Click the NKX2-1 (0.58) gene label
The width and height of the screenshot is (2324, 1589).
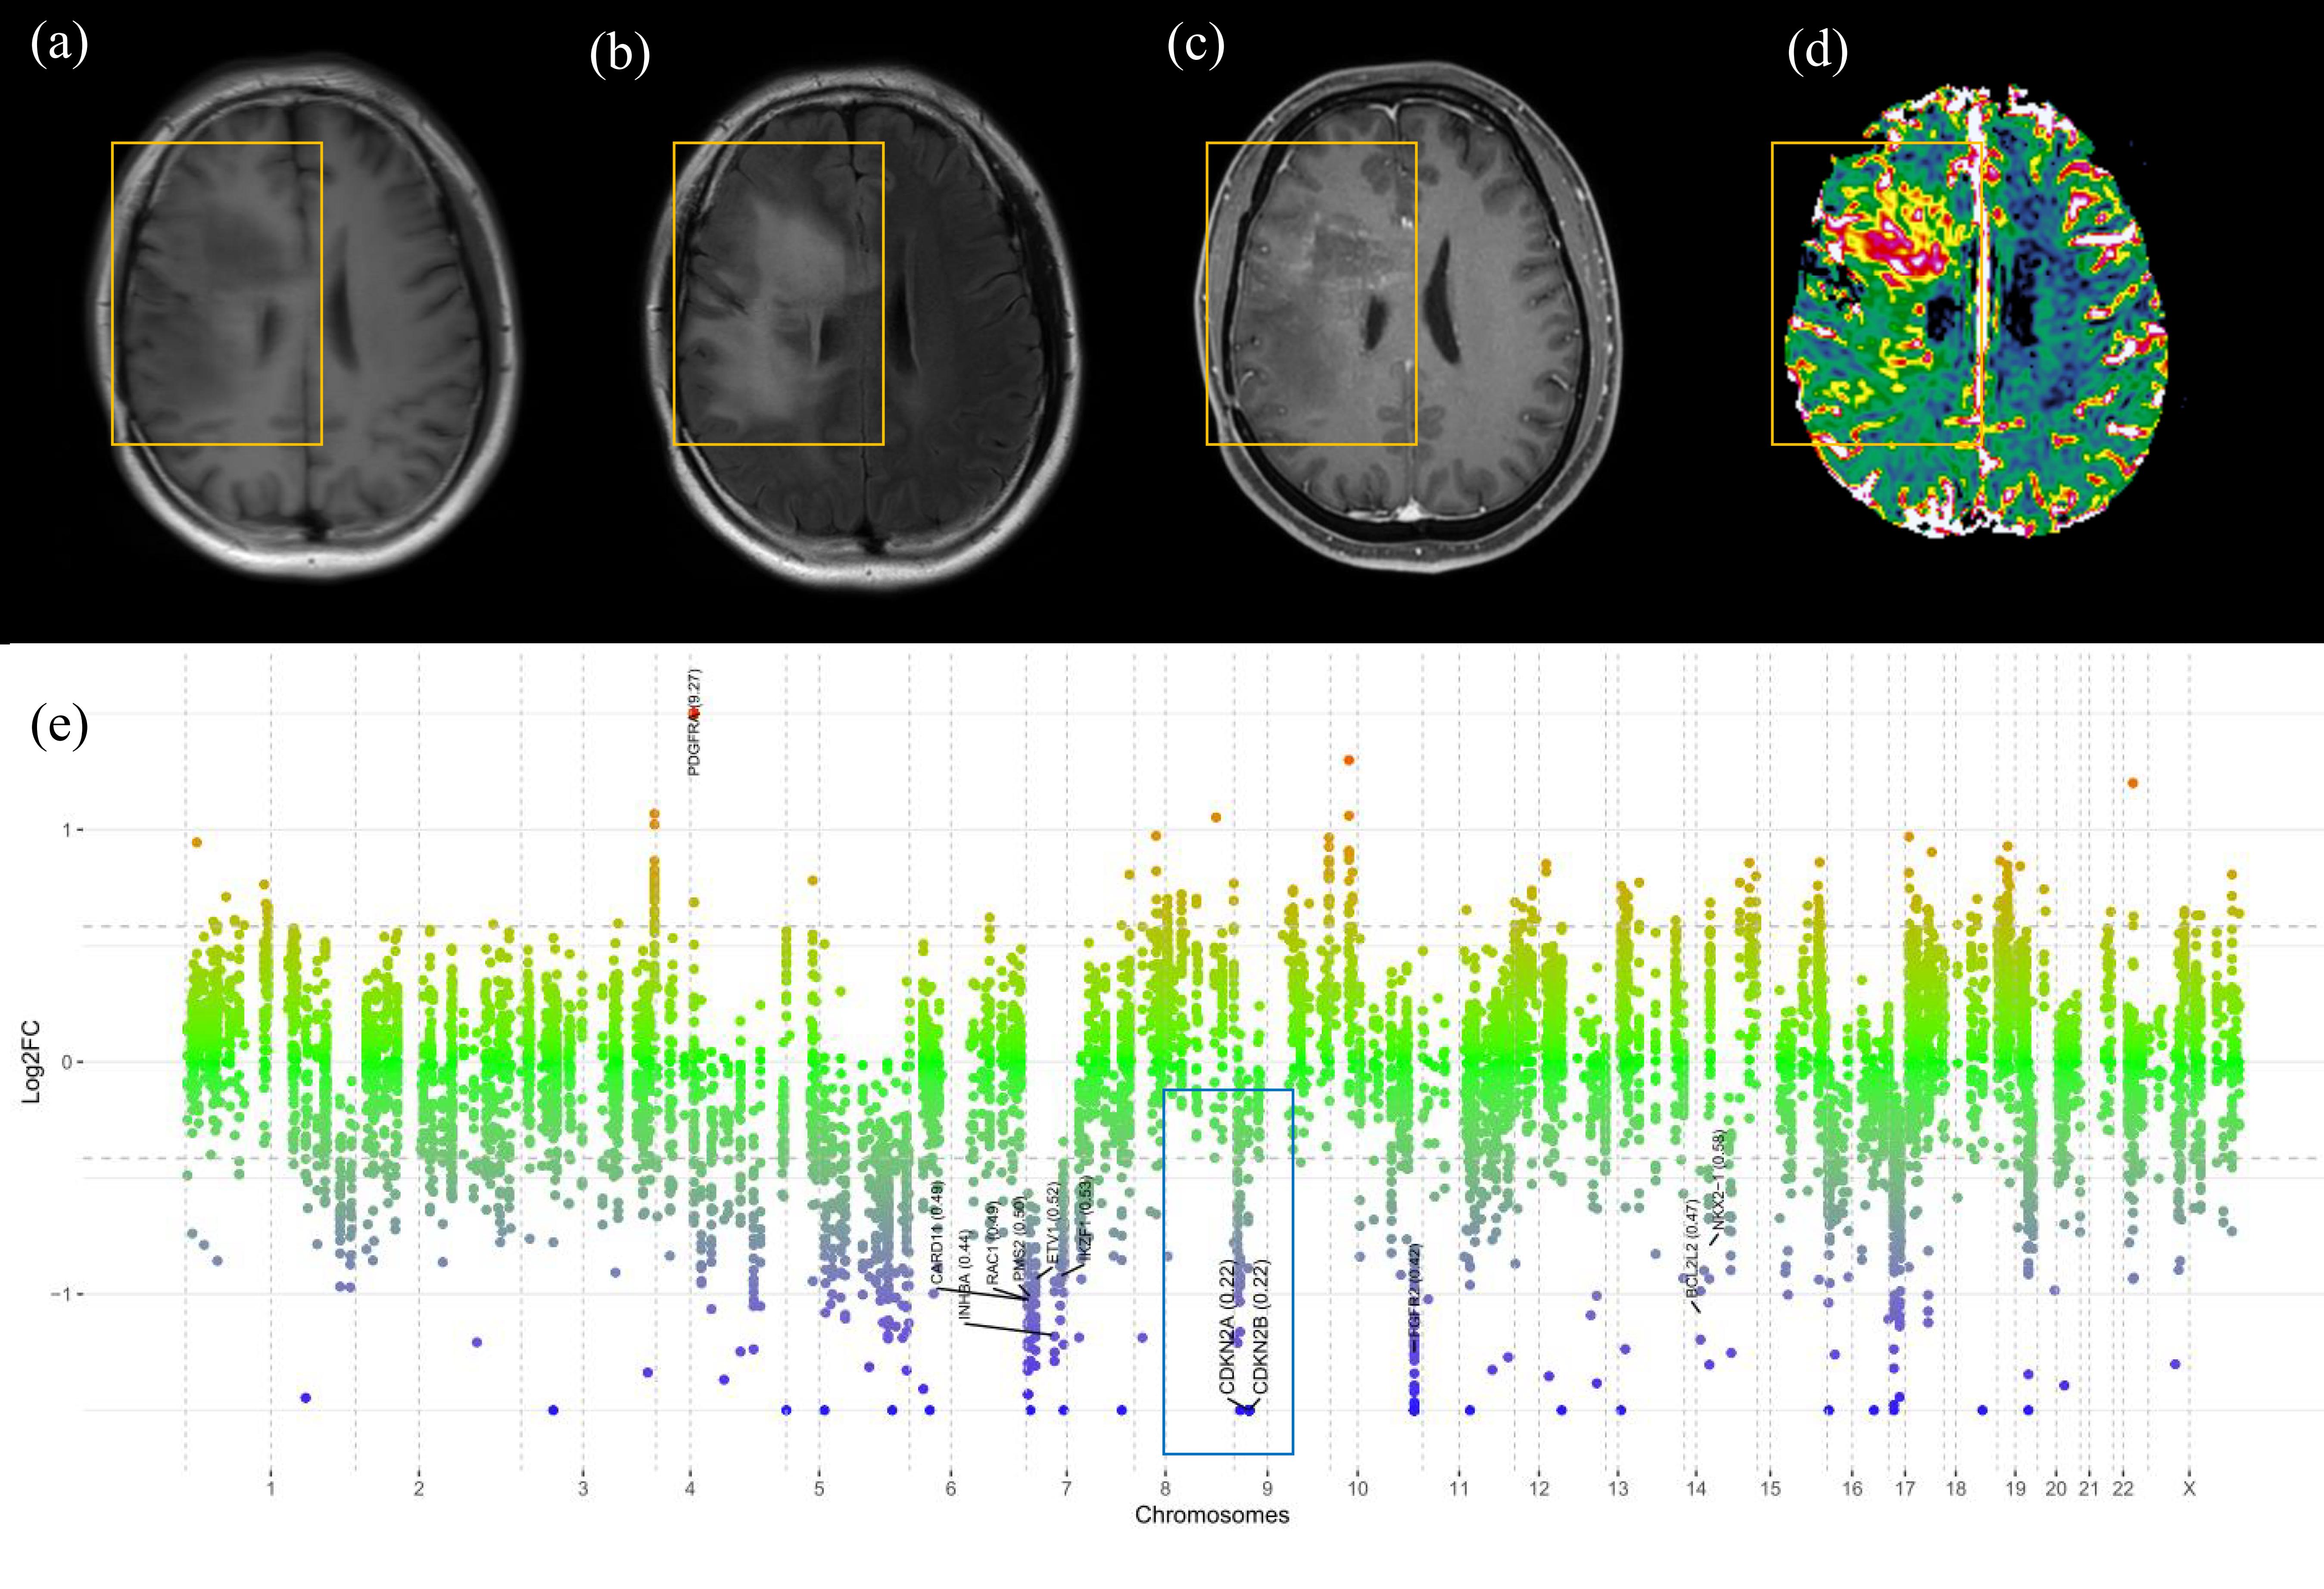1719,1181
